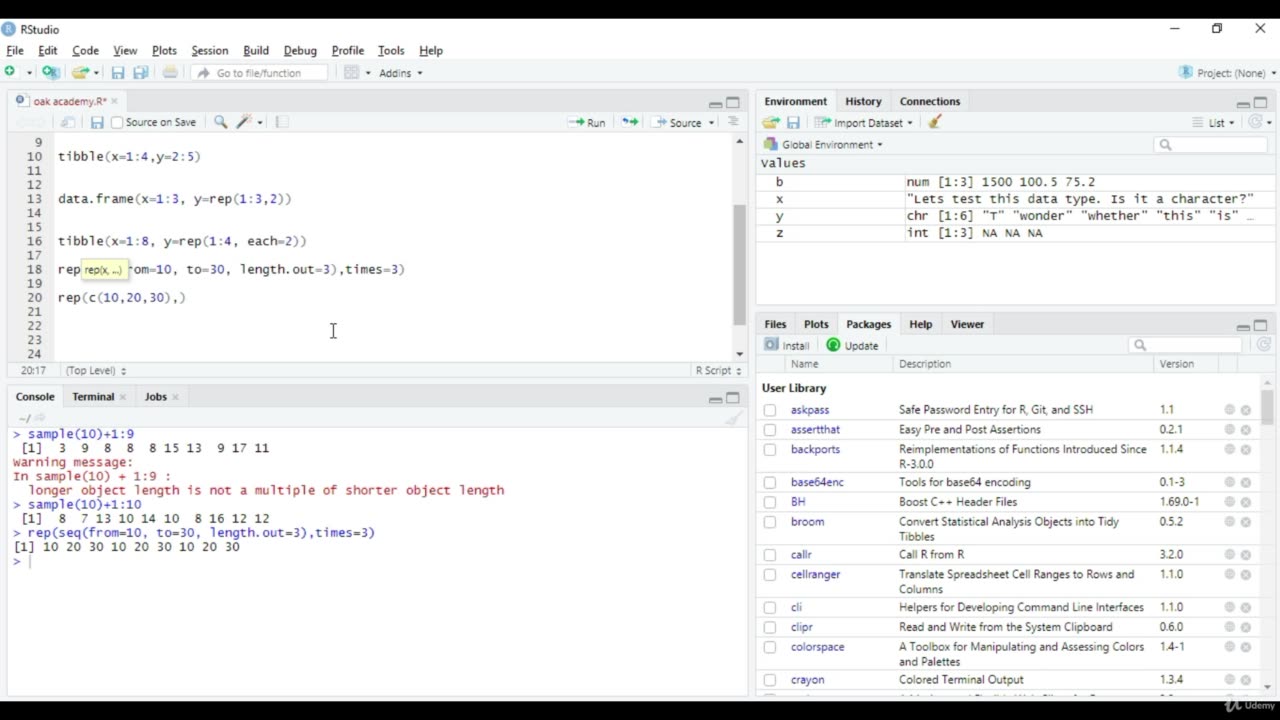Check the backports package checkbox
This screenshot has height=720, width=1280.
(x=770, y=450)
